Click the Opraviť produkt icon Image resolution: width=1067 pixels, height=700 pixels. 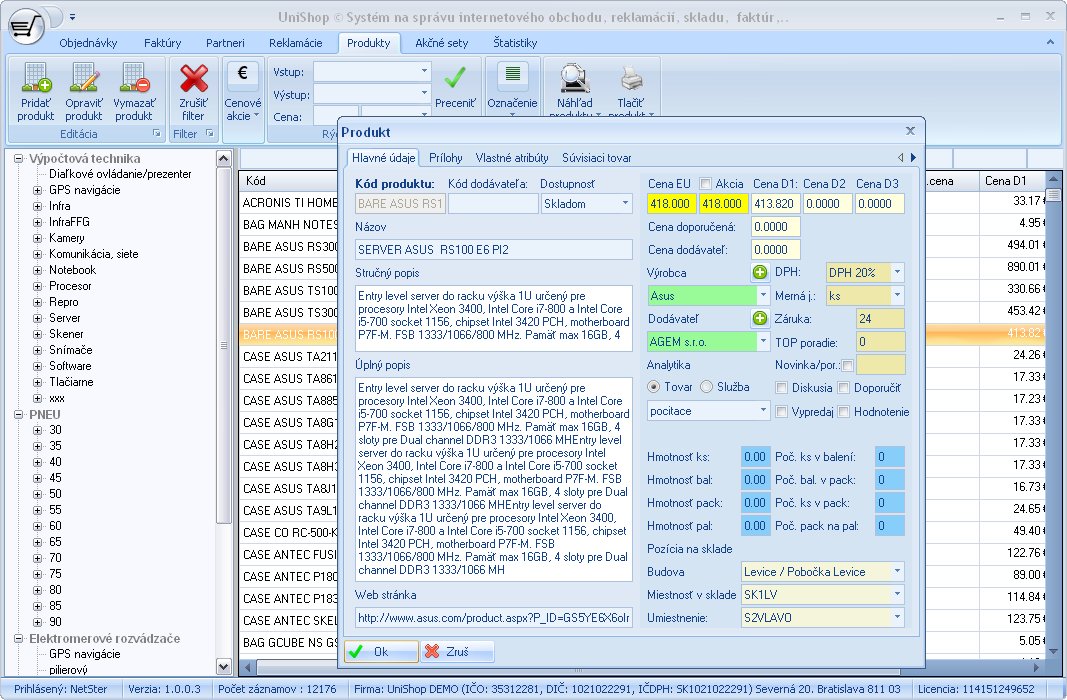[x=84, y=77]
